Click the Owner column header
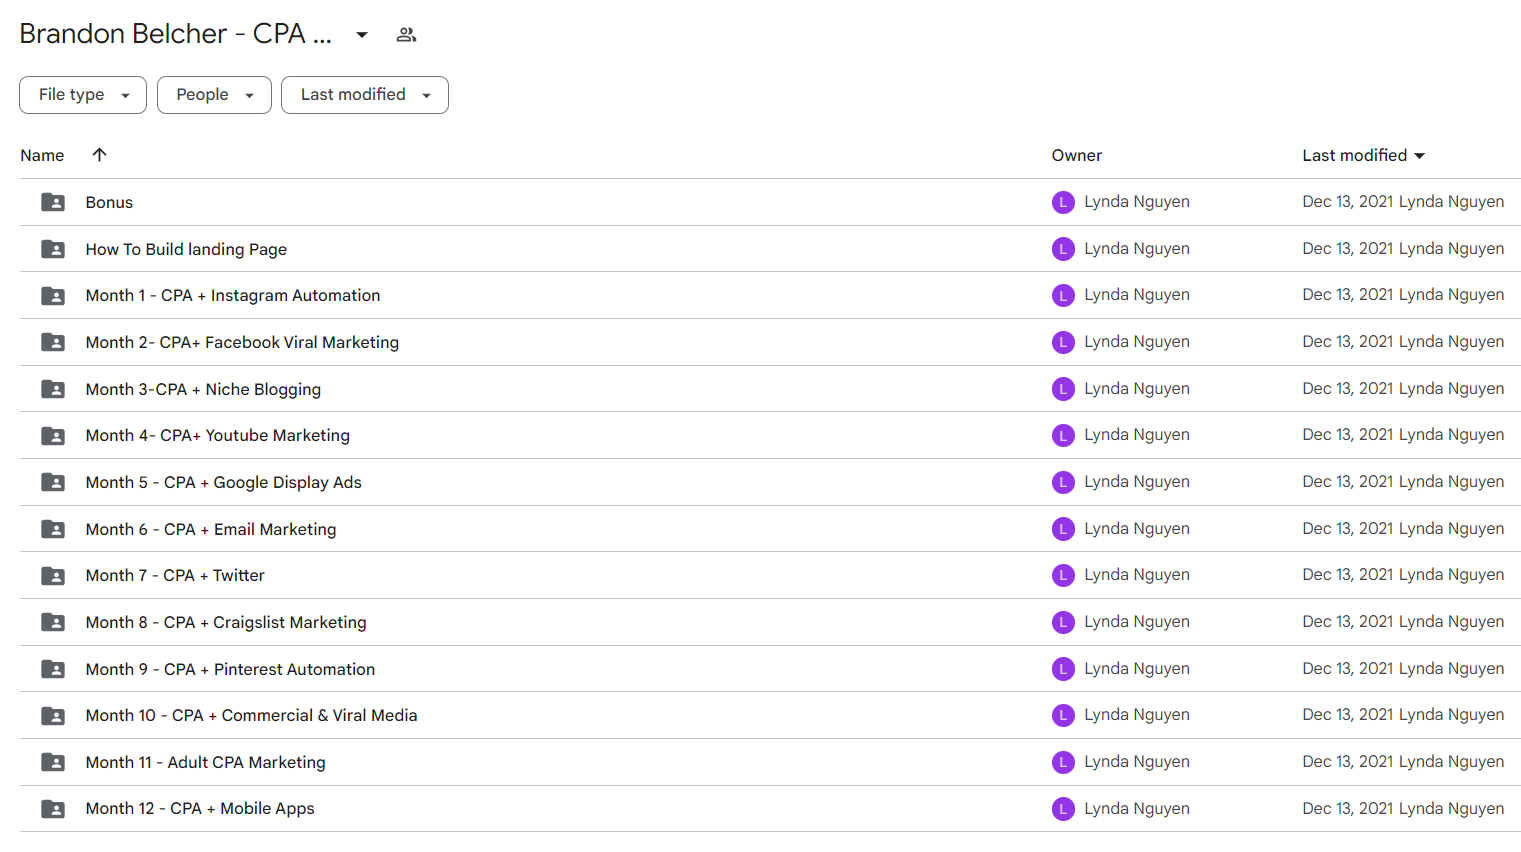The width and height of the screenshot is (1521, 852). 1077,155
